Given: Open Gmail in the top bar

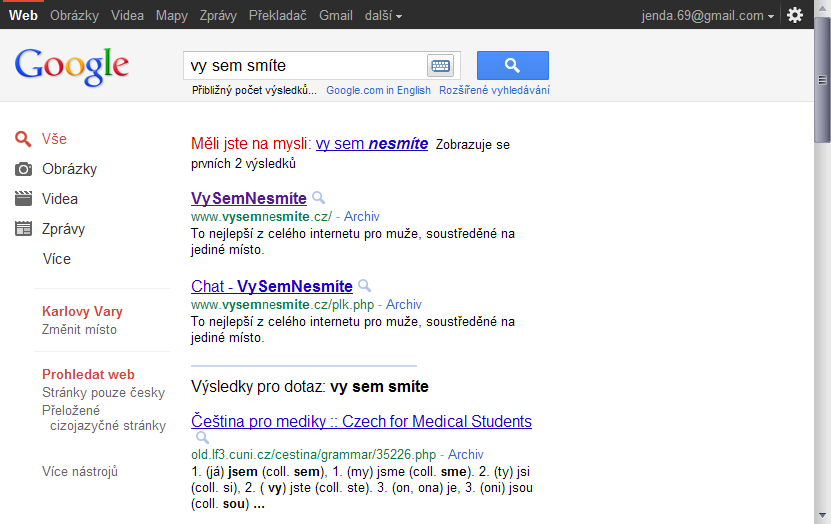Looking at the screenshot, I should coord(336,15).
